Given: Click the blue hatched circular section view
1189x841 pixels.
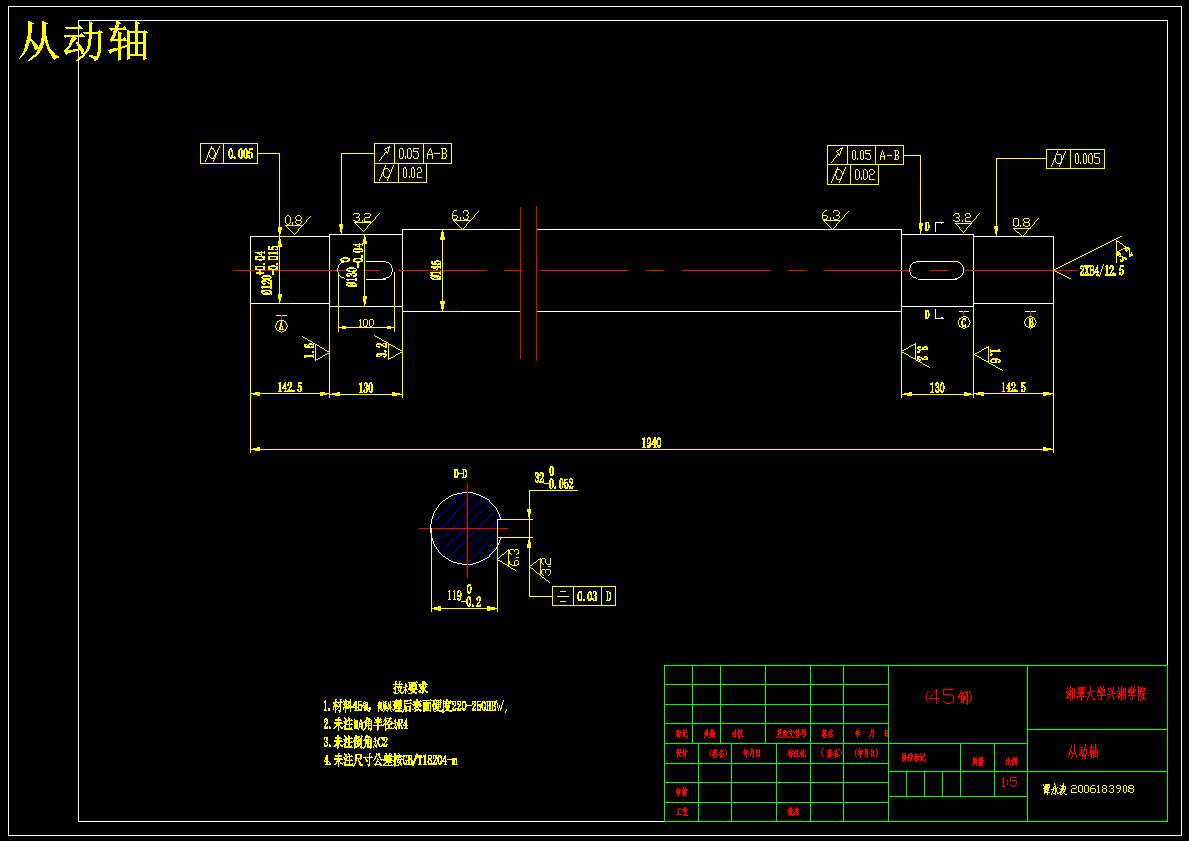Looking at the screenshot, I should 466,529.
